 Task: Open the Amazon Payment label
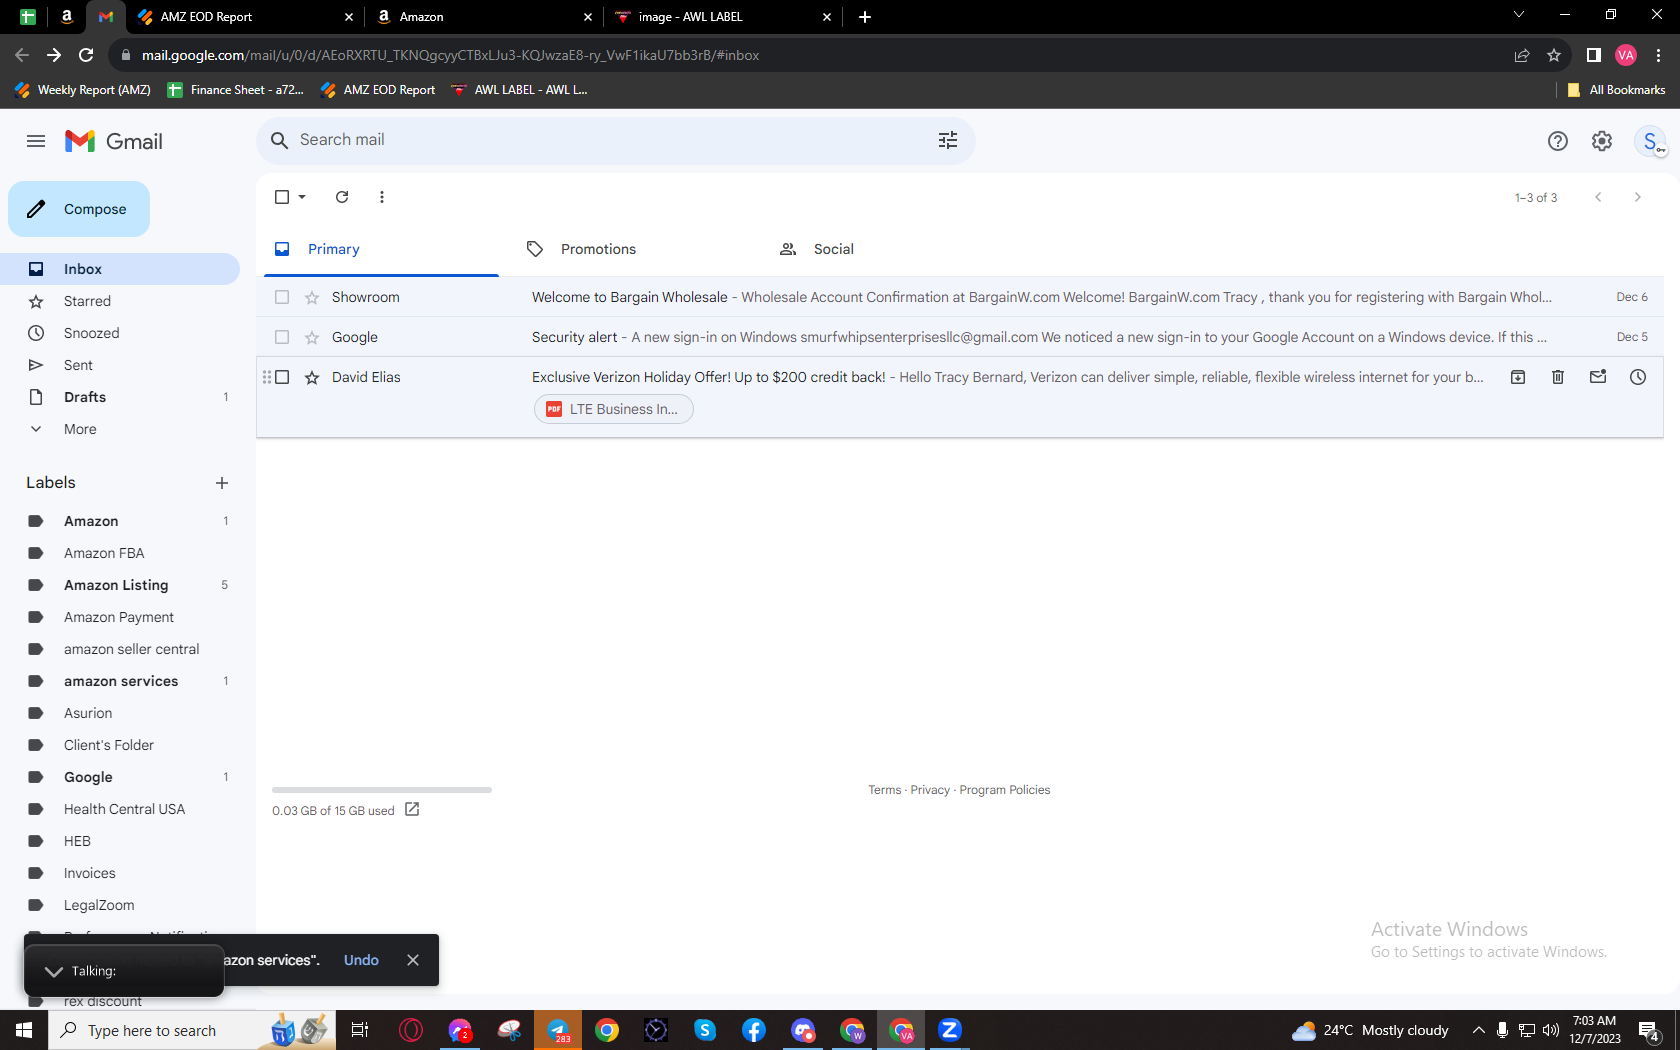click(x=120, y=617)
